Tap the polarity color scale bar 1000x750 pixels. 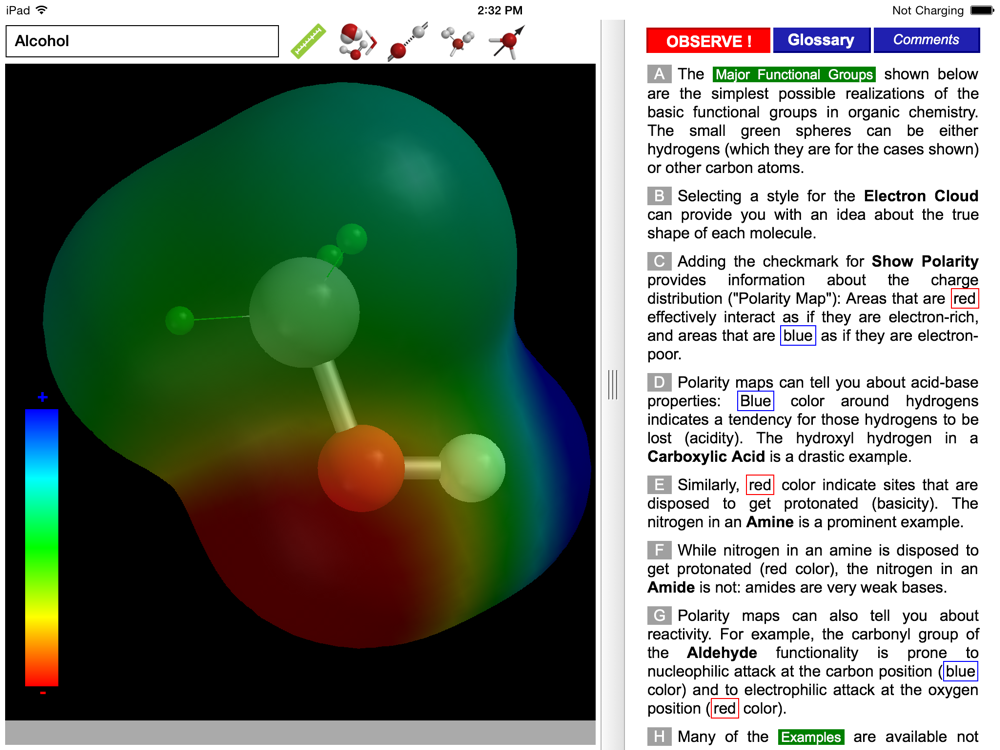pos(41,547)
